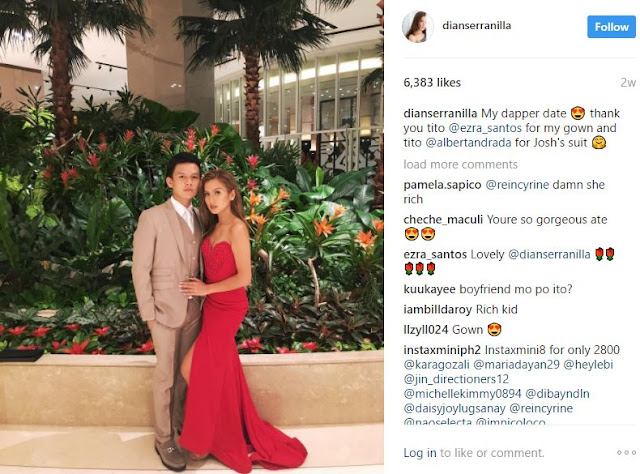Click the 2w post timestamp
The image size is (640, 474).
[628, 82]
